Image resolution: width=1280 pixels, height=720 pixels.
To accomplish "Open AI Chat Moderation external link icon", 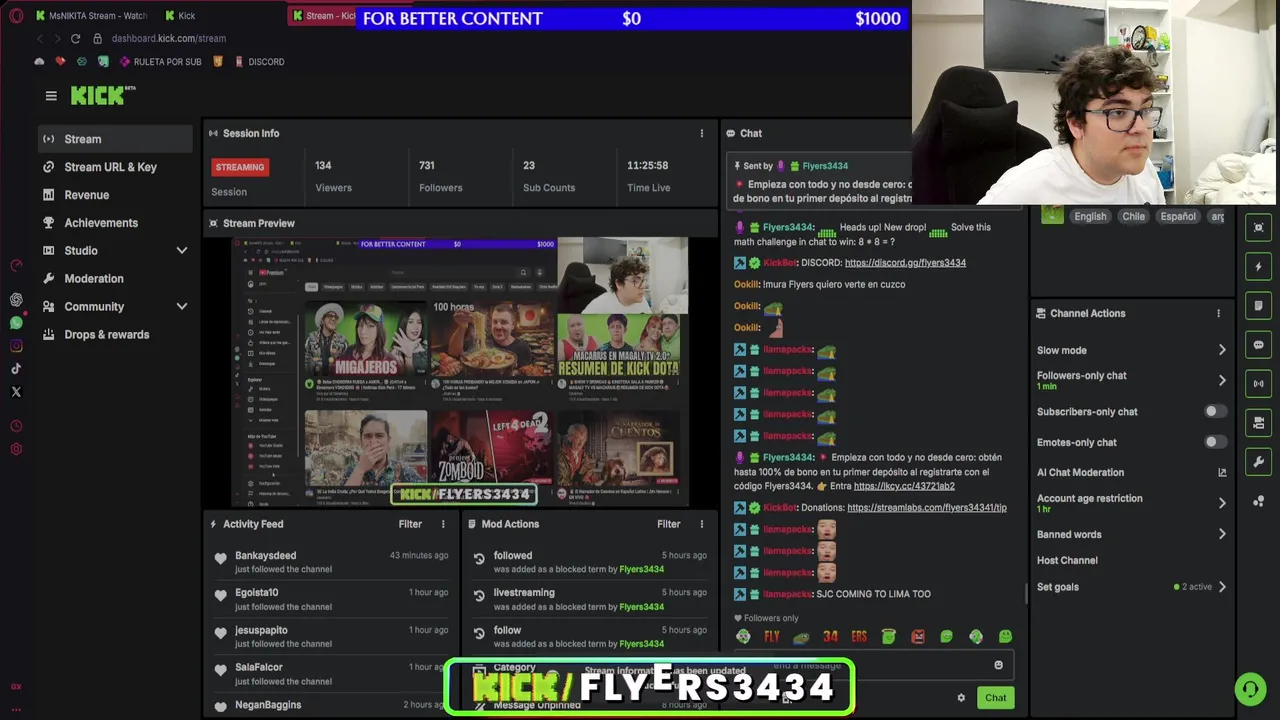I will (x=1222, y=472).
